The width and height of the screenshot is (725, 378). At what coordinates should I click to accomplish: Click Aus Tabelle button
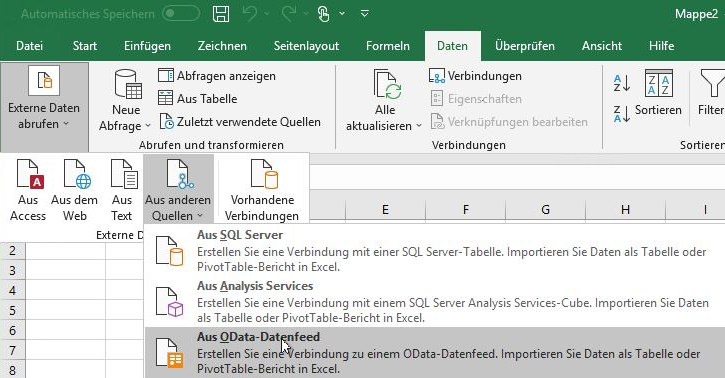197,98
